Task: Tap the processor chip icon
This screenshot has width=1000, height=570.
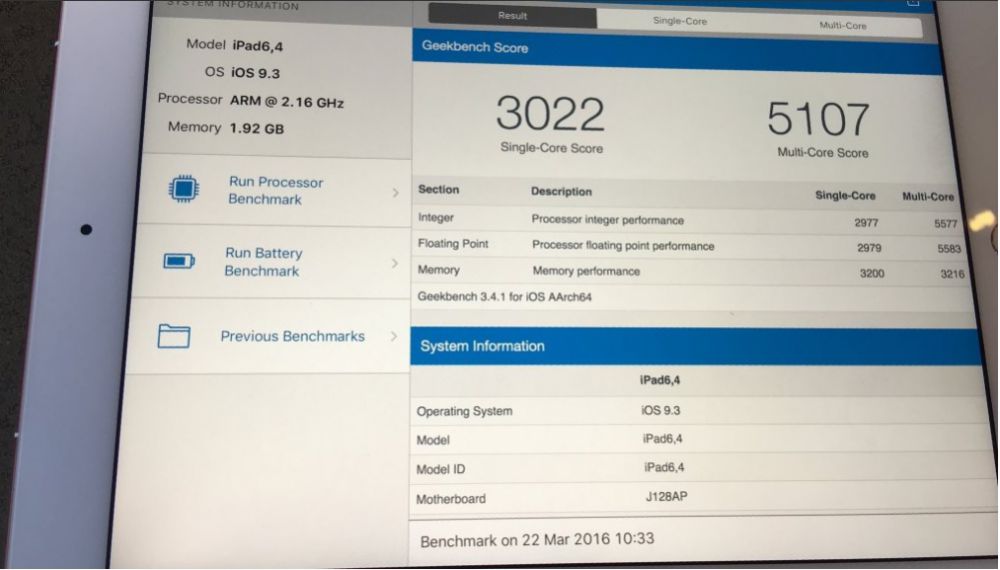Action: click(184, 189)
